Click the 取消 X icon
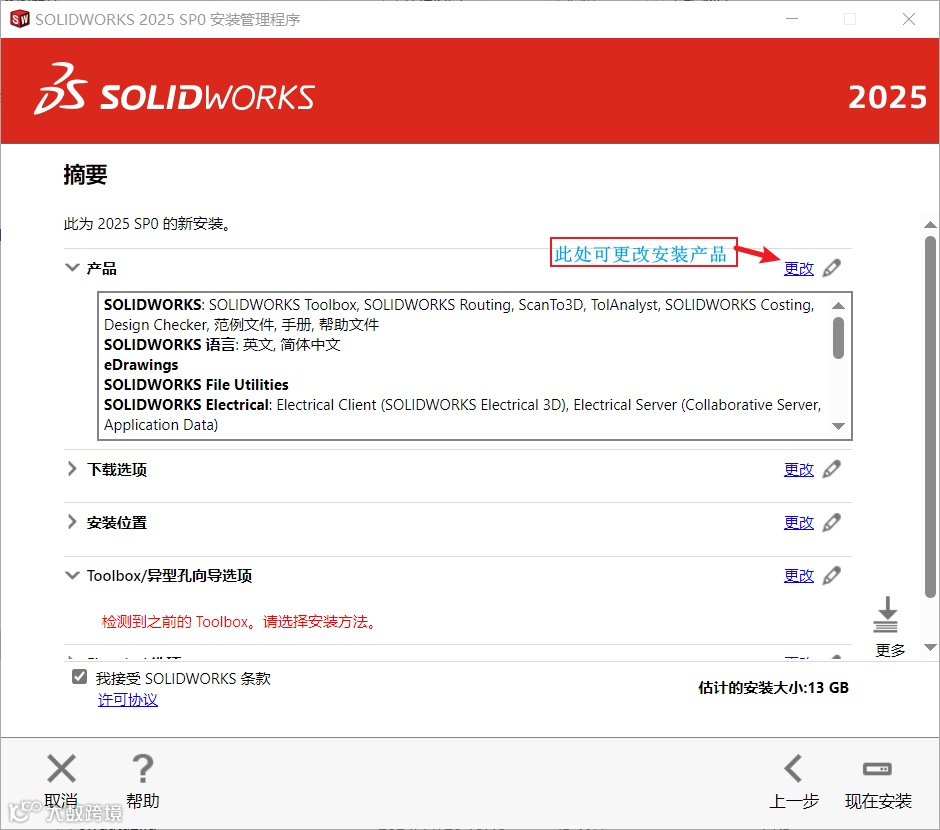 (61, 768)
